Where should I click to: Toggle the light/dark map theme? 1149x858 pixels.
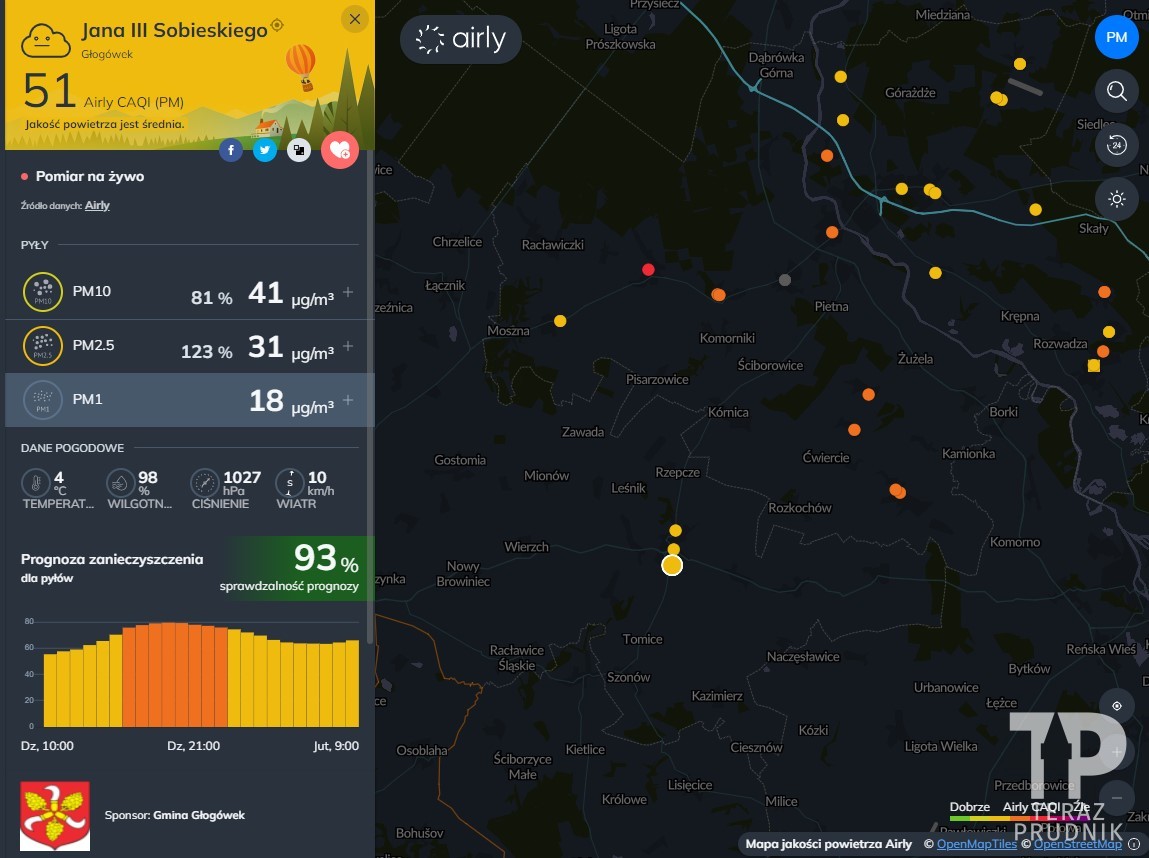tap(1116, 199)
